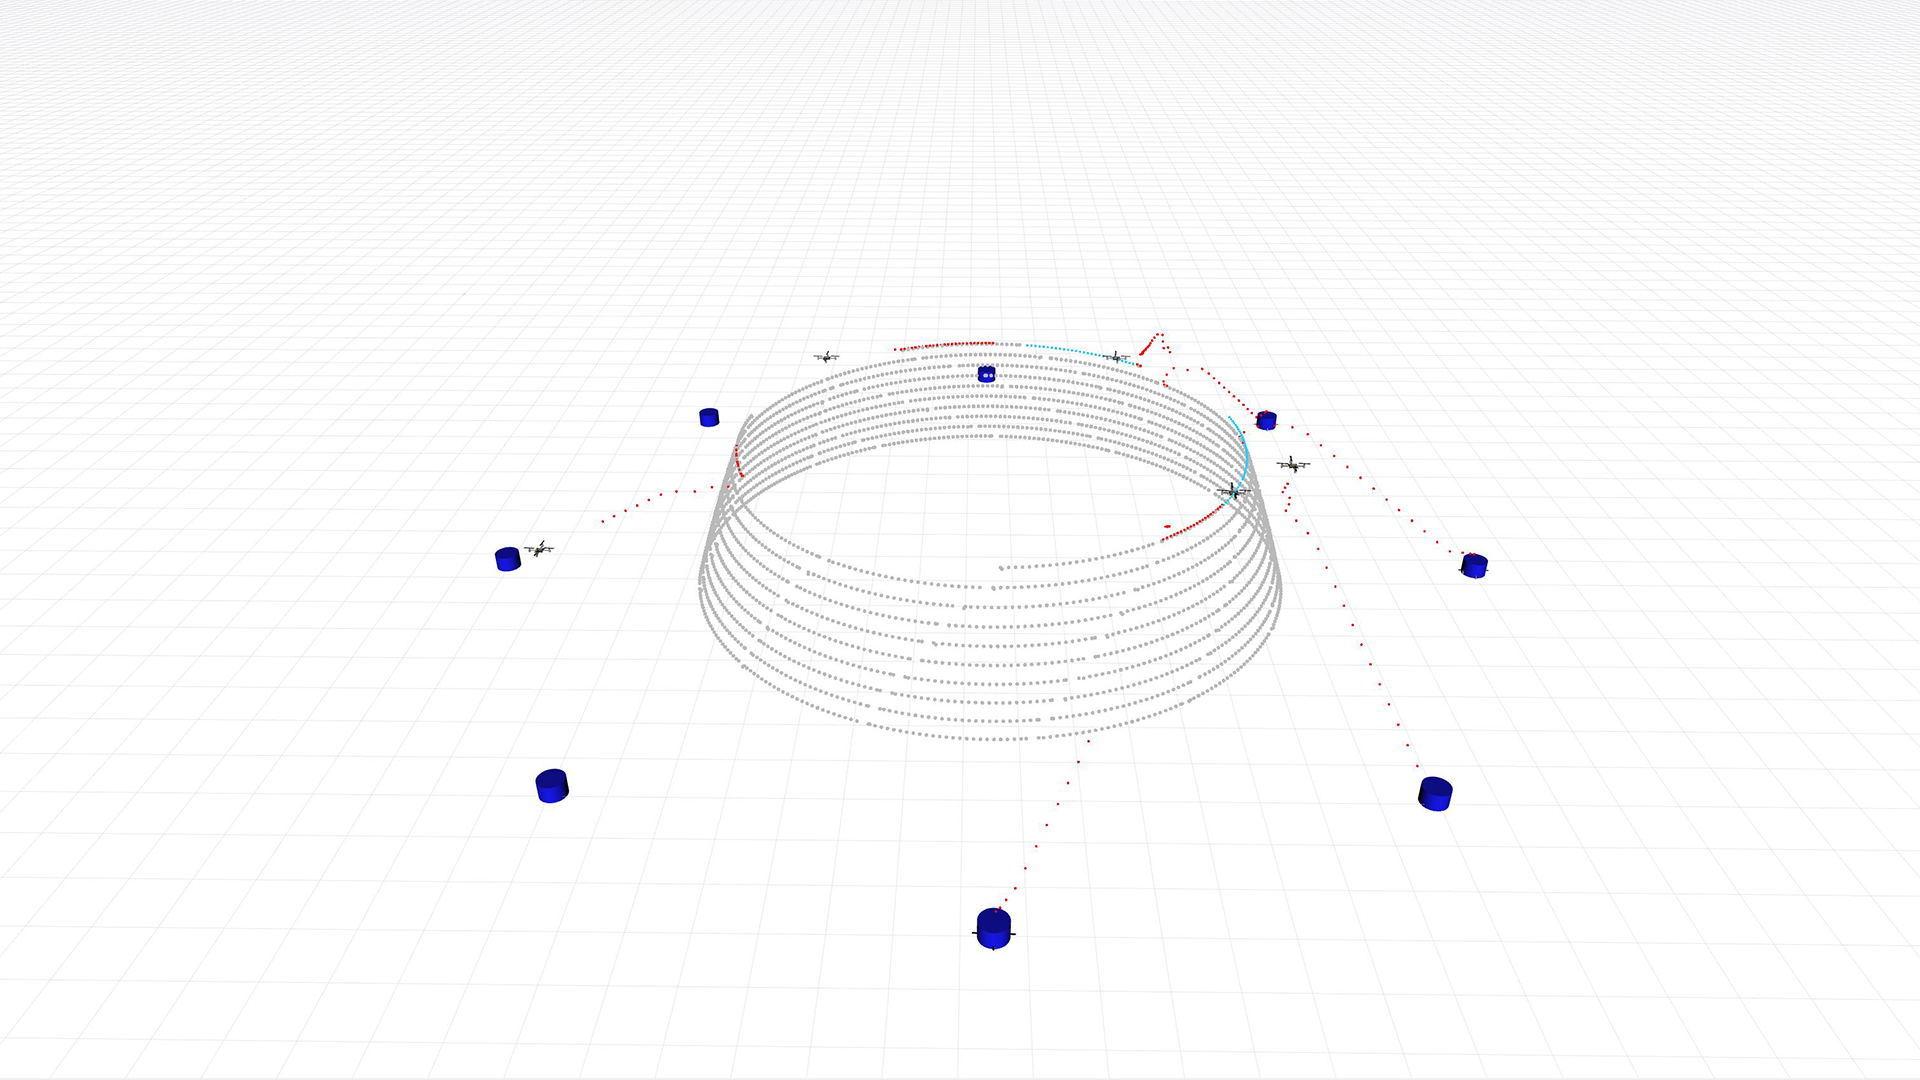Screen dimensions: 1920x1080
Task: Click the drone on the ring's right rim
Action: [x=1233, y=491]
